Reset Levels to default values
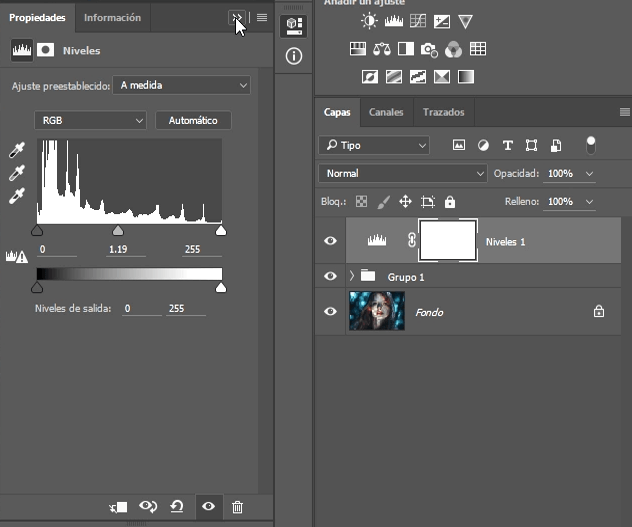 (177, 506)
